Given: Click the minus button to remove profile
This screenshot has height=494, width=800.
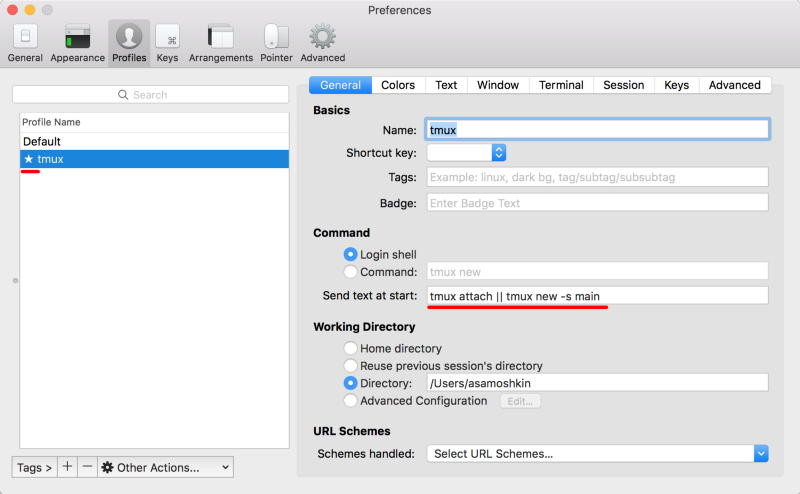Looking at the screenshot, I should pyautogui.click(x=87, y=467).
